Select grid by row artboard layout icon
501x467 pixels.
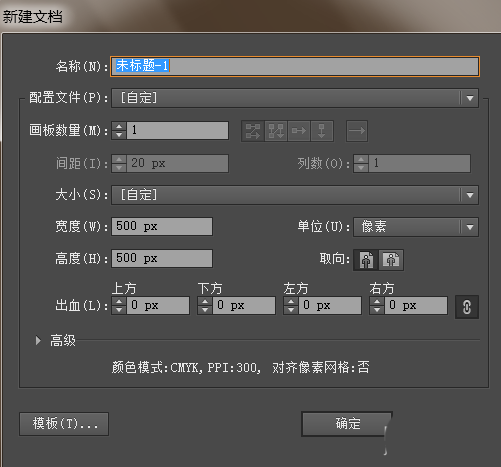point(253,131)
